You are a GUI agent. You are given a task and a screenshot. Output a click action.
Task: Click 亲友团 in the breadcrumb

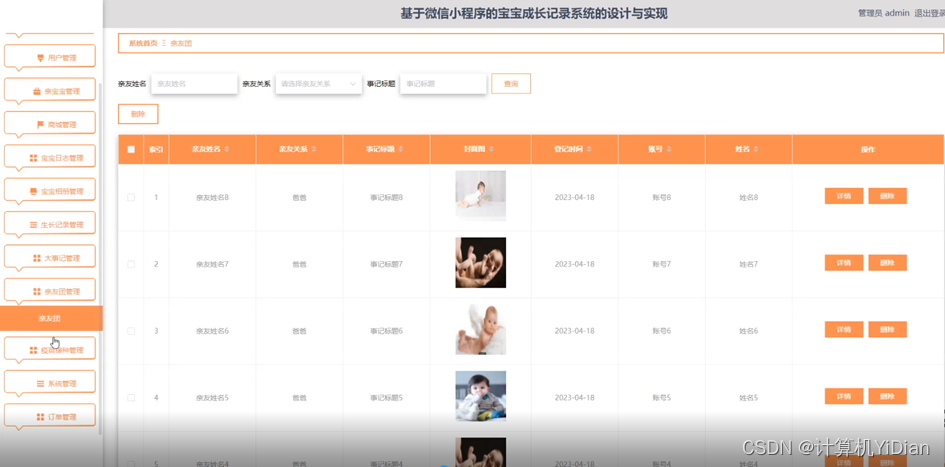tap(181, 43)
